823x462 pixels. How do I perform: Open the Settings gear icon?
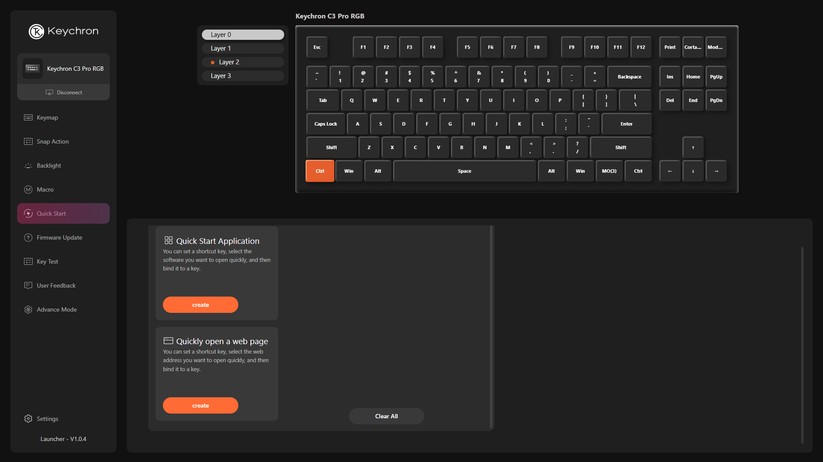coord(28,419)
